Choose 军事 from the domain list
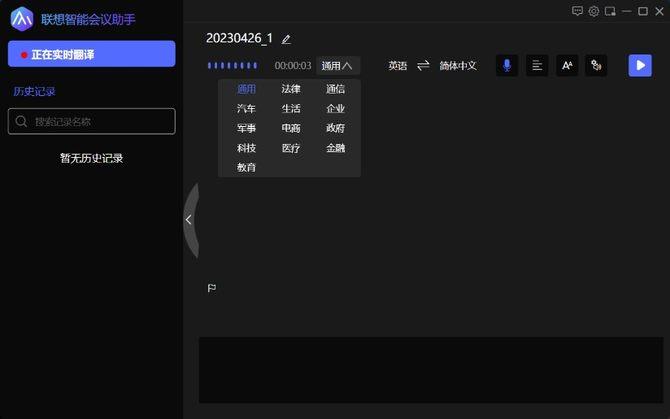This screenshot has width=670, height=419. pyautogui.click(x=246, y=128)
